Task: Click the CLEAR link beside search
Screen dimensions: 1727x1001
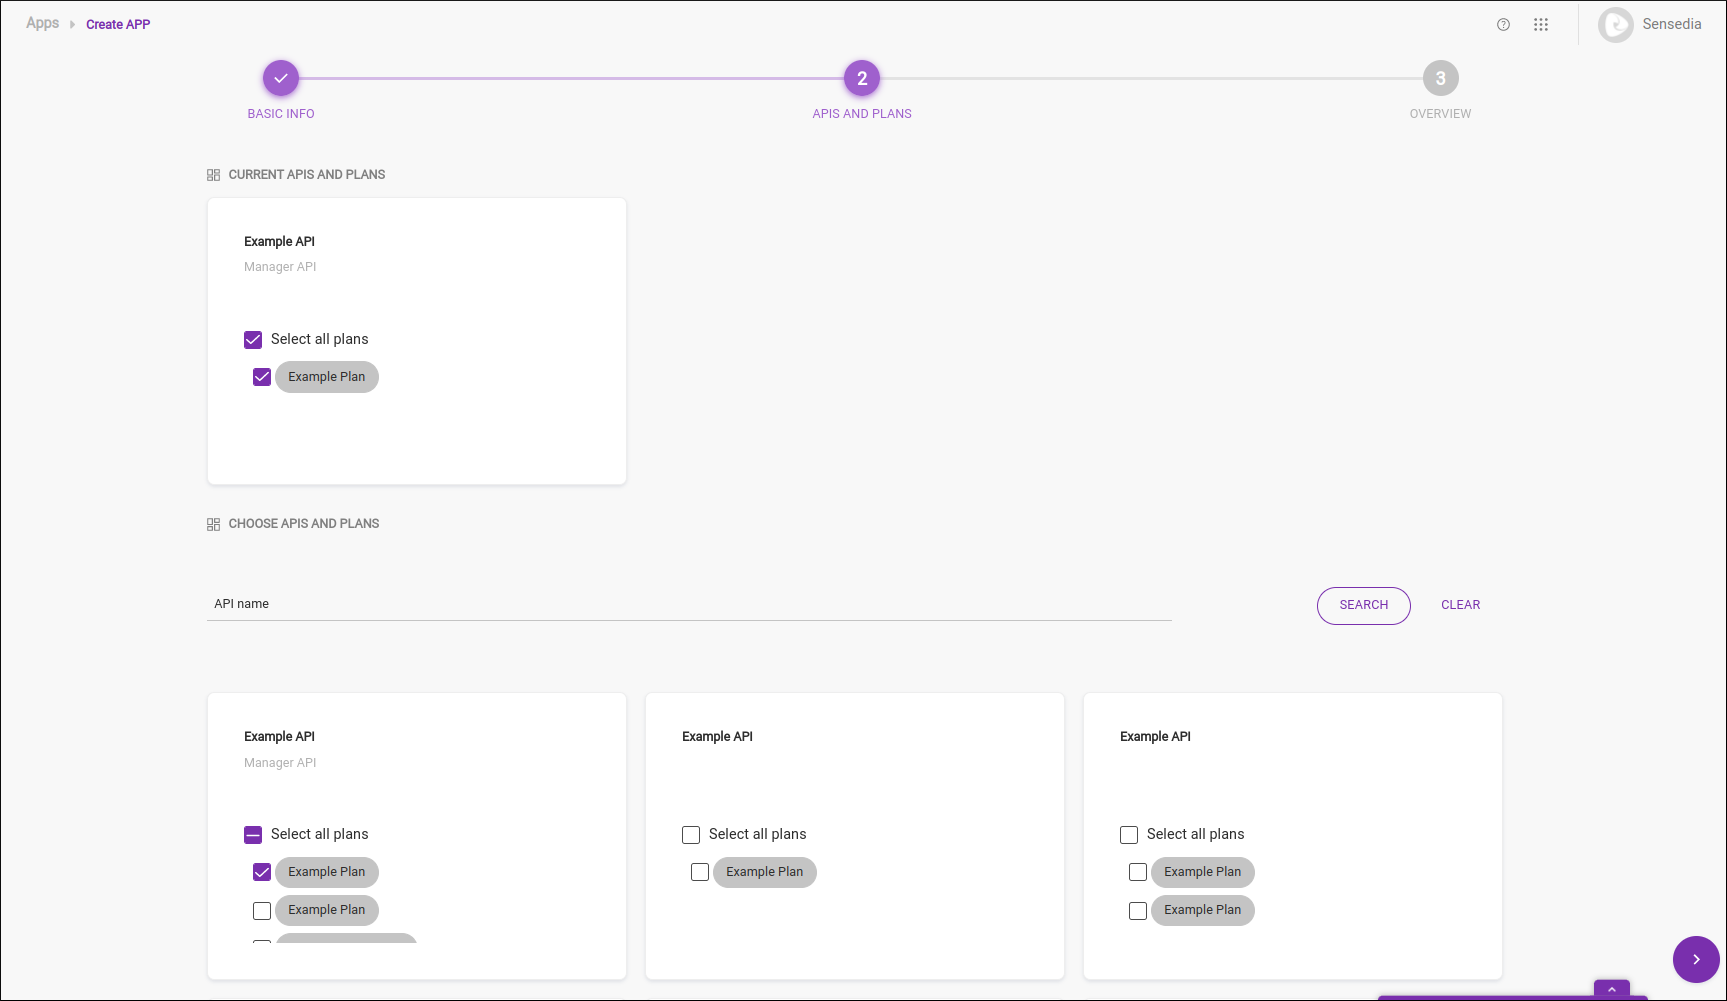Action: coord(1461,605)
